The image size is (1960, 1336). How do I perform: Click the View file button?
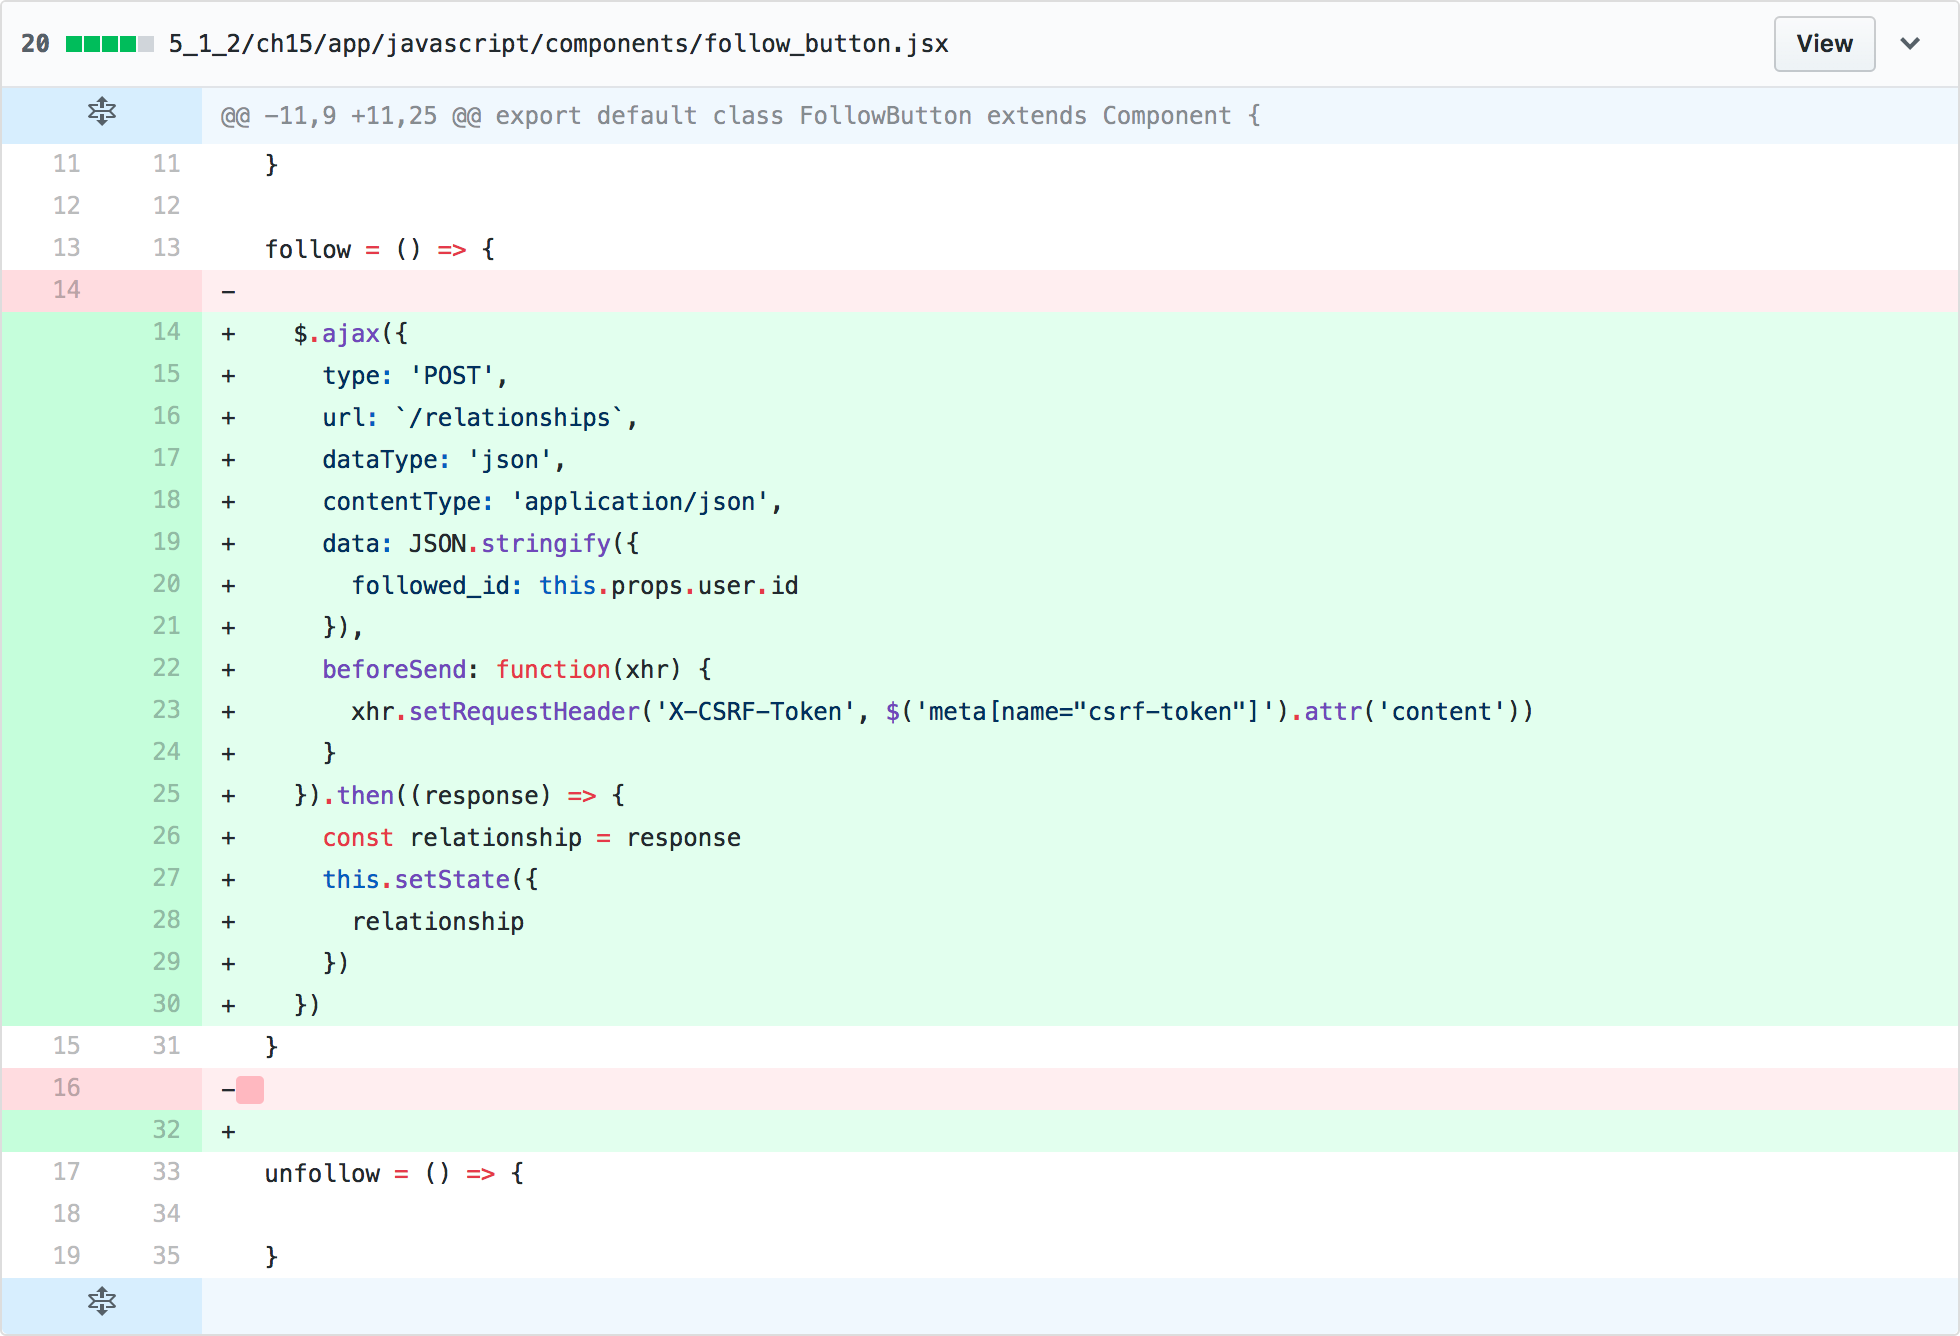pos(1823,44)
